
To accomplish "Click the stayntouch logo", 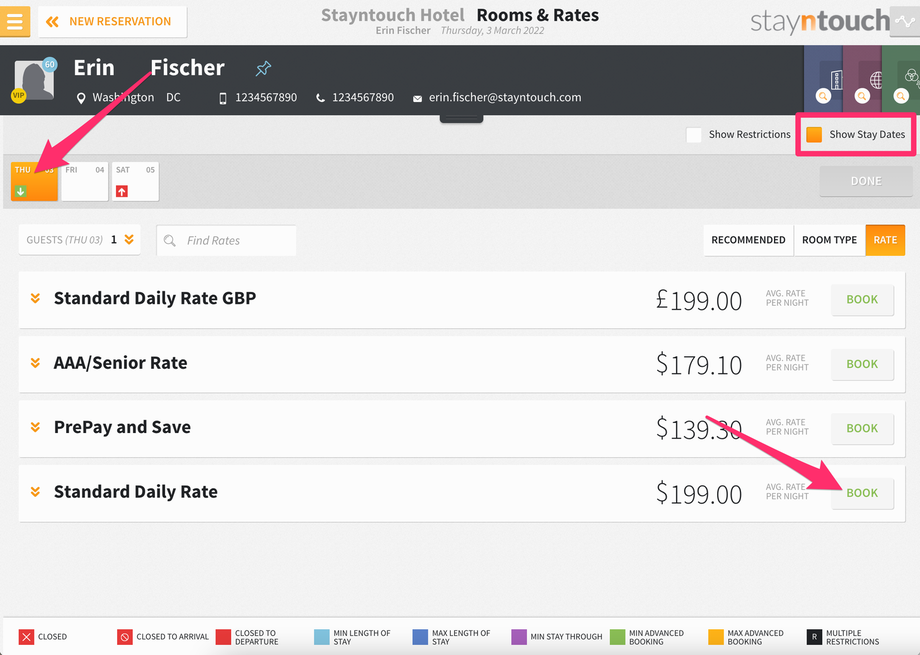I will (820, 22).
